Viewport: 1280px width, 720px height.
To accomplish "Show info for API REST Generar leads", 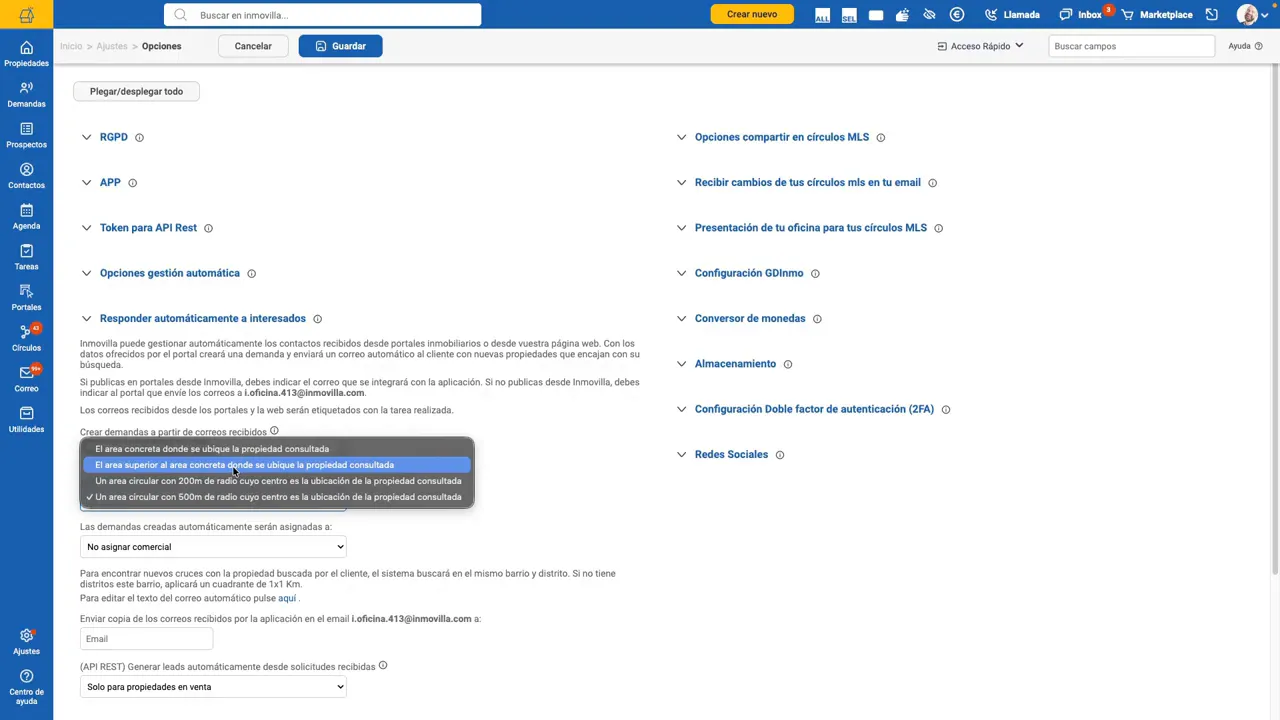I will (382, 666).
